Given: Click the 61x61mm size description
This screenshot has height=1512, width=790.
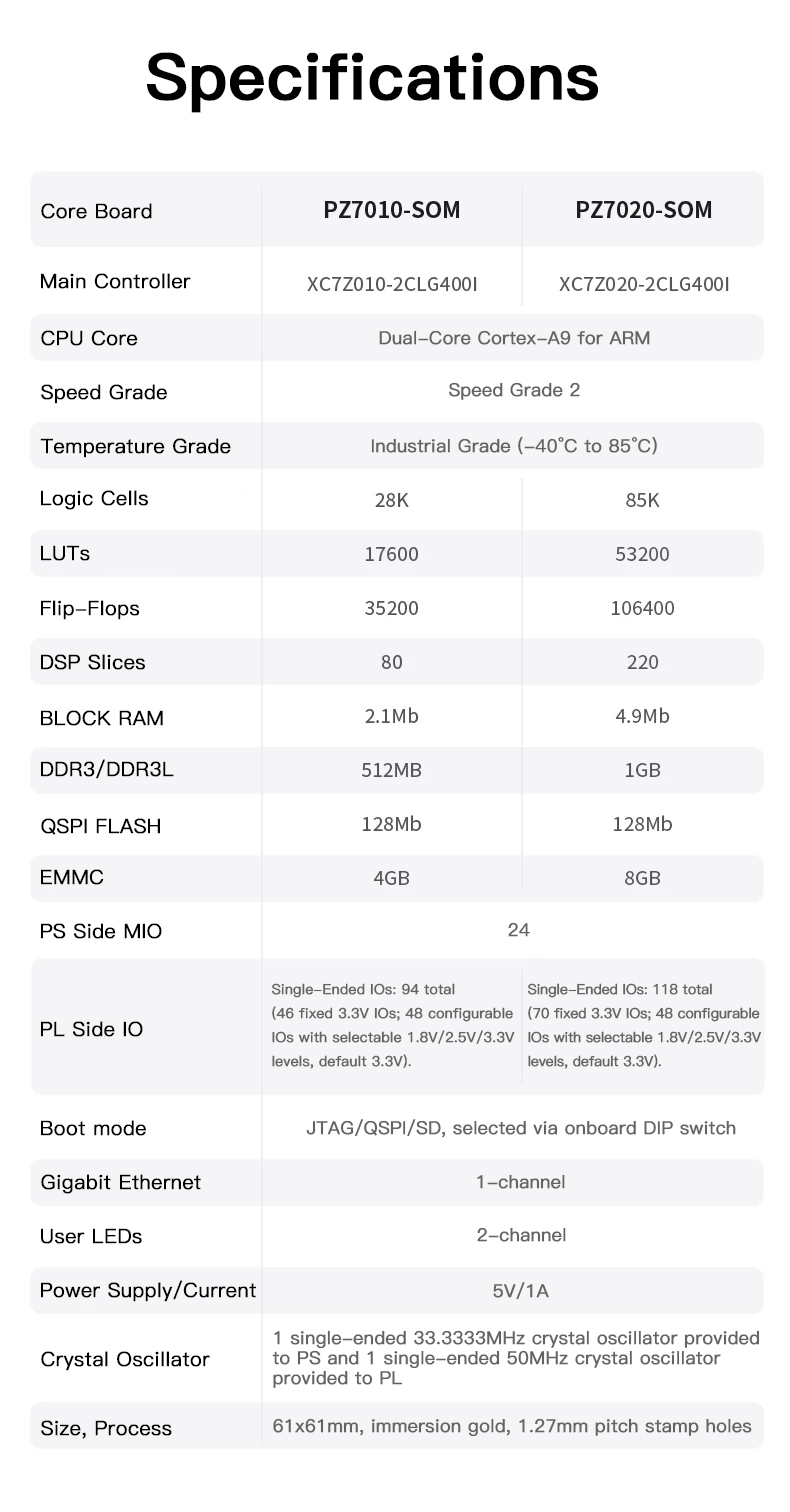Looking at the screenshot, I should tap(512, 1426).
